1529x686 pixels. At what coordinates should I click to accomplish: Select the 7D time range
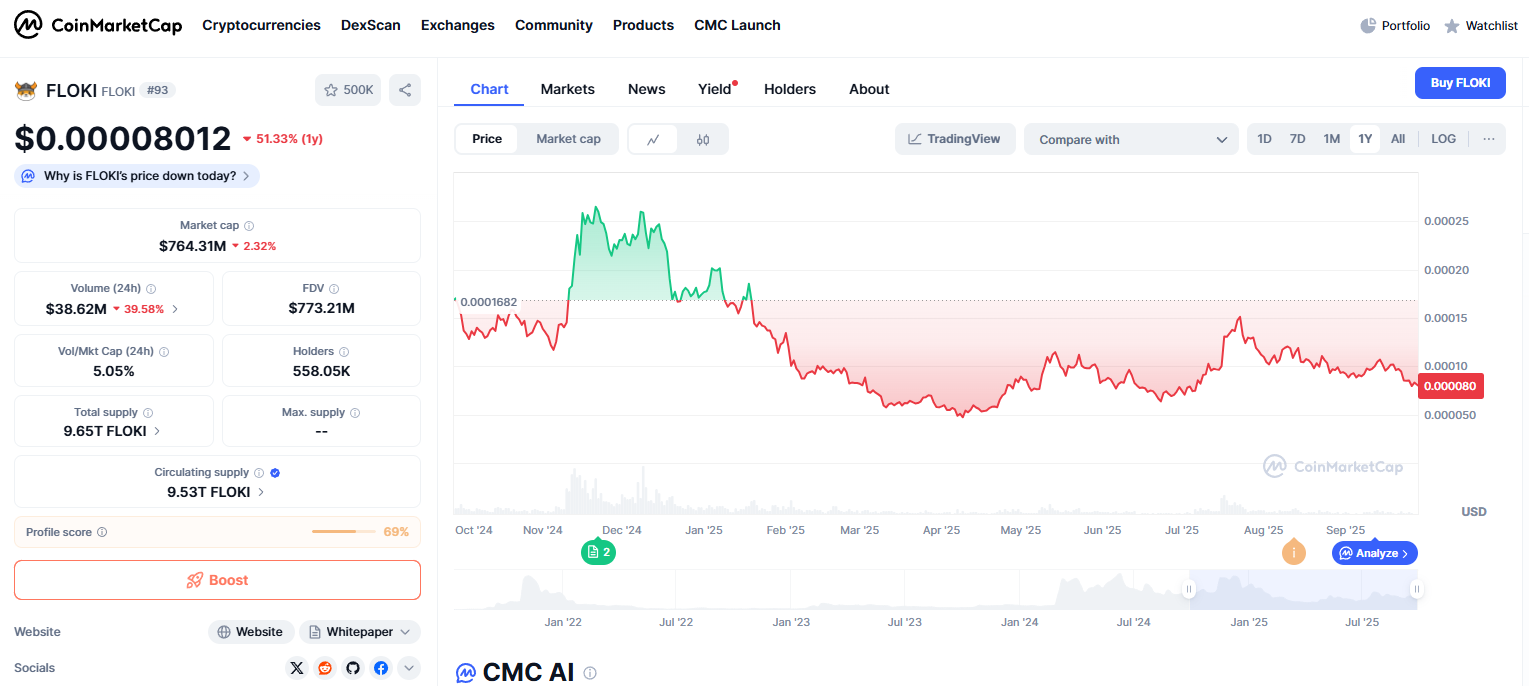tap(1297, 139)
